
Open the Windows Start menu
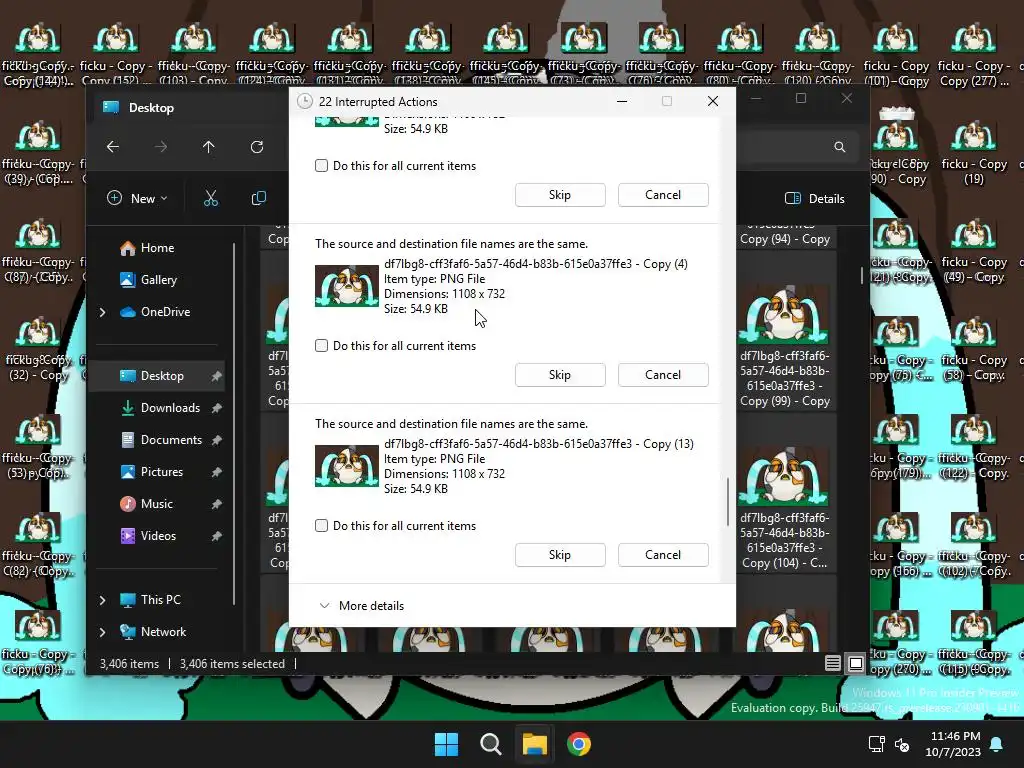447,744
